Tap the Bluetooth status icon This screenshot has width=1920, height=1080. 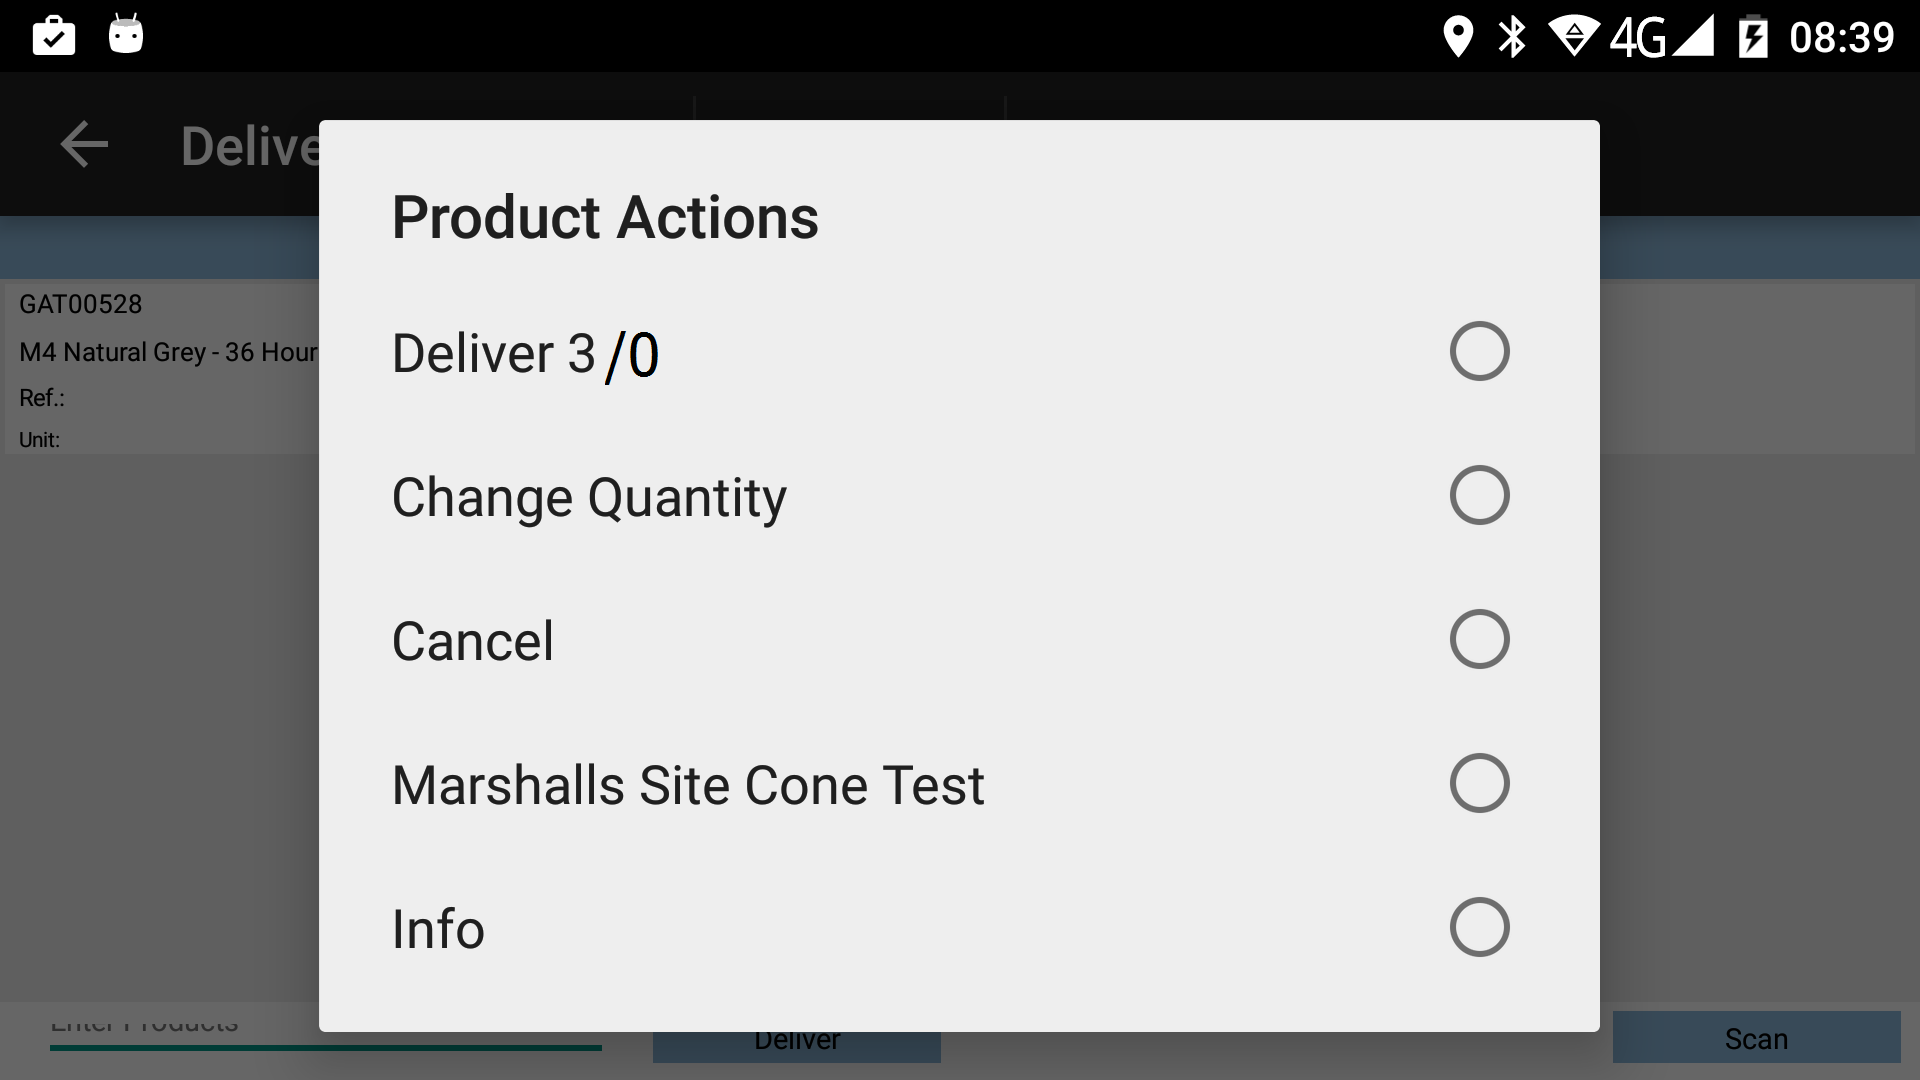[1512, 37]
